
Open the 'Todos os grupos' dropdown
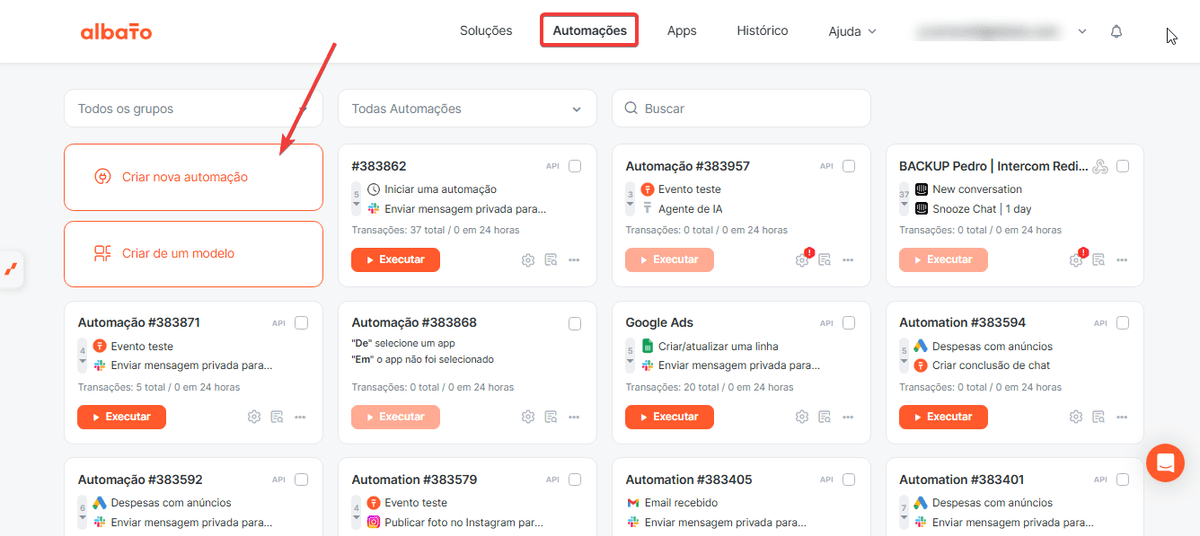coord(193,109)
